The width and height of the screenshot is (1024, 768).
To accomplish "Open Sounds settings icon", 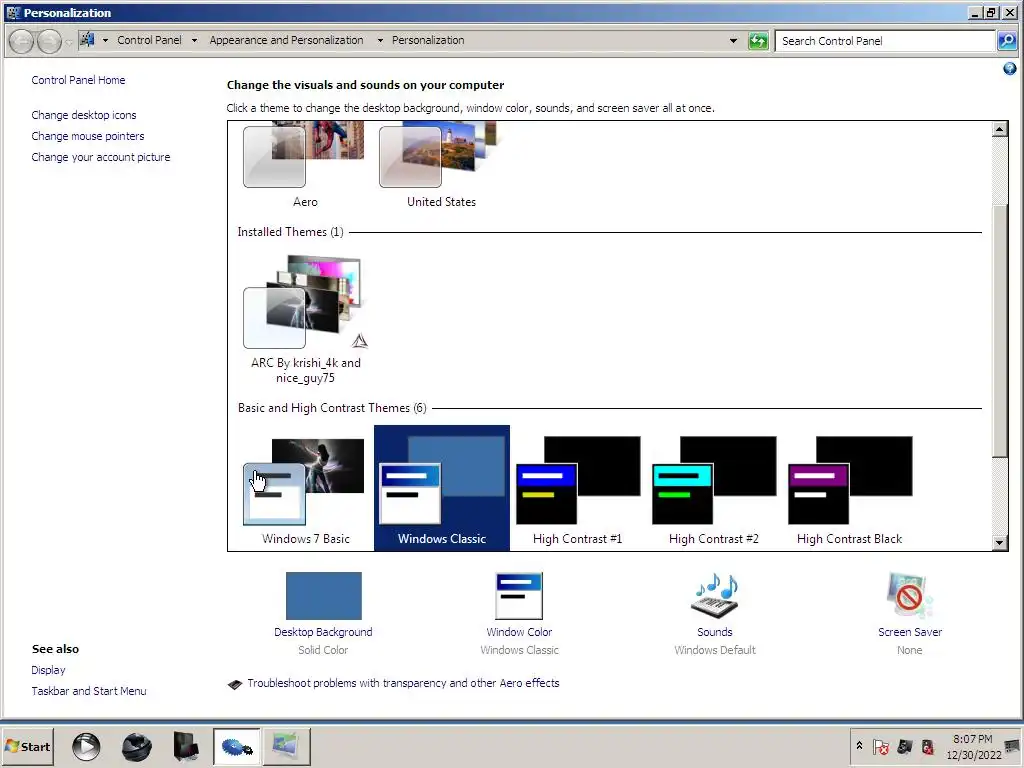I will 714,596.
